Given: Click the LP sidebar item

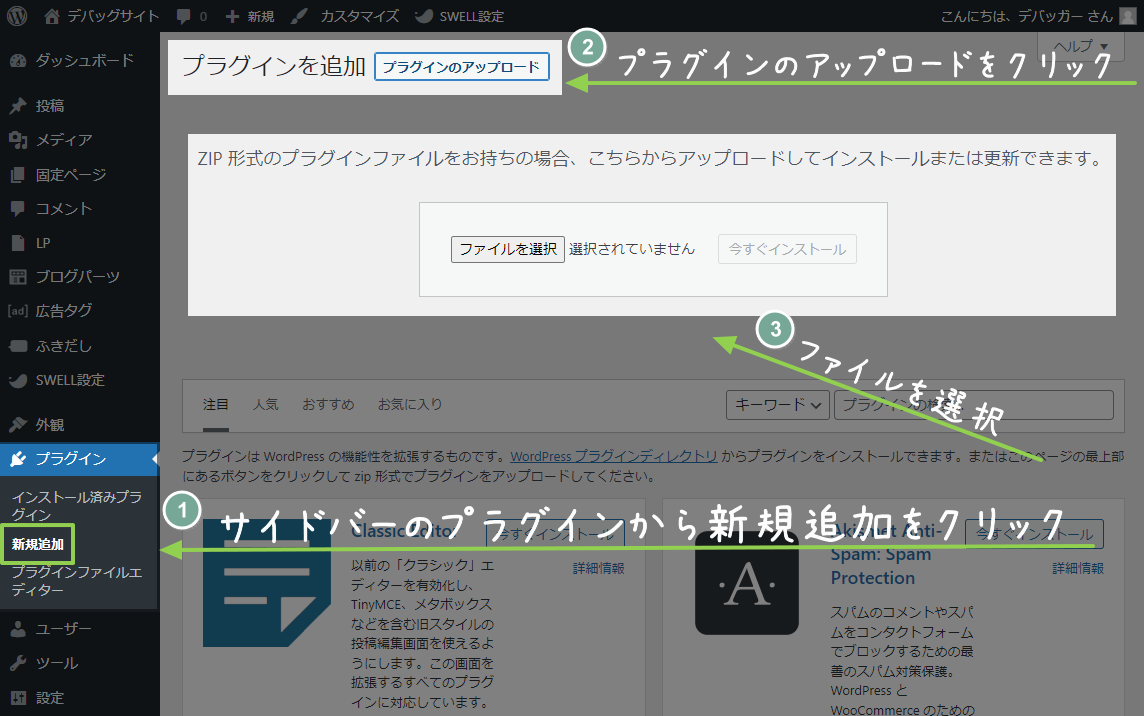Looking at the screenshot, I should [42, 242].
